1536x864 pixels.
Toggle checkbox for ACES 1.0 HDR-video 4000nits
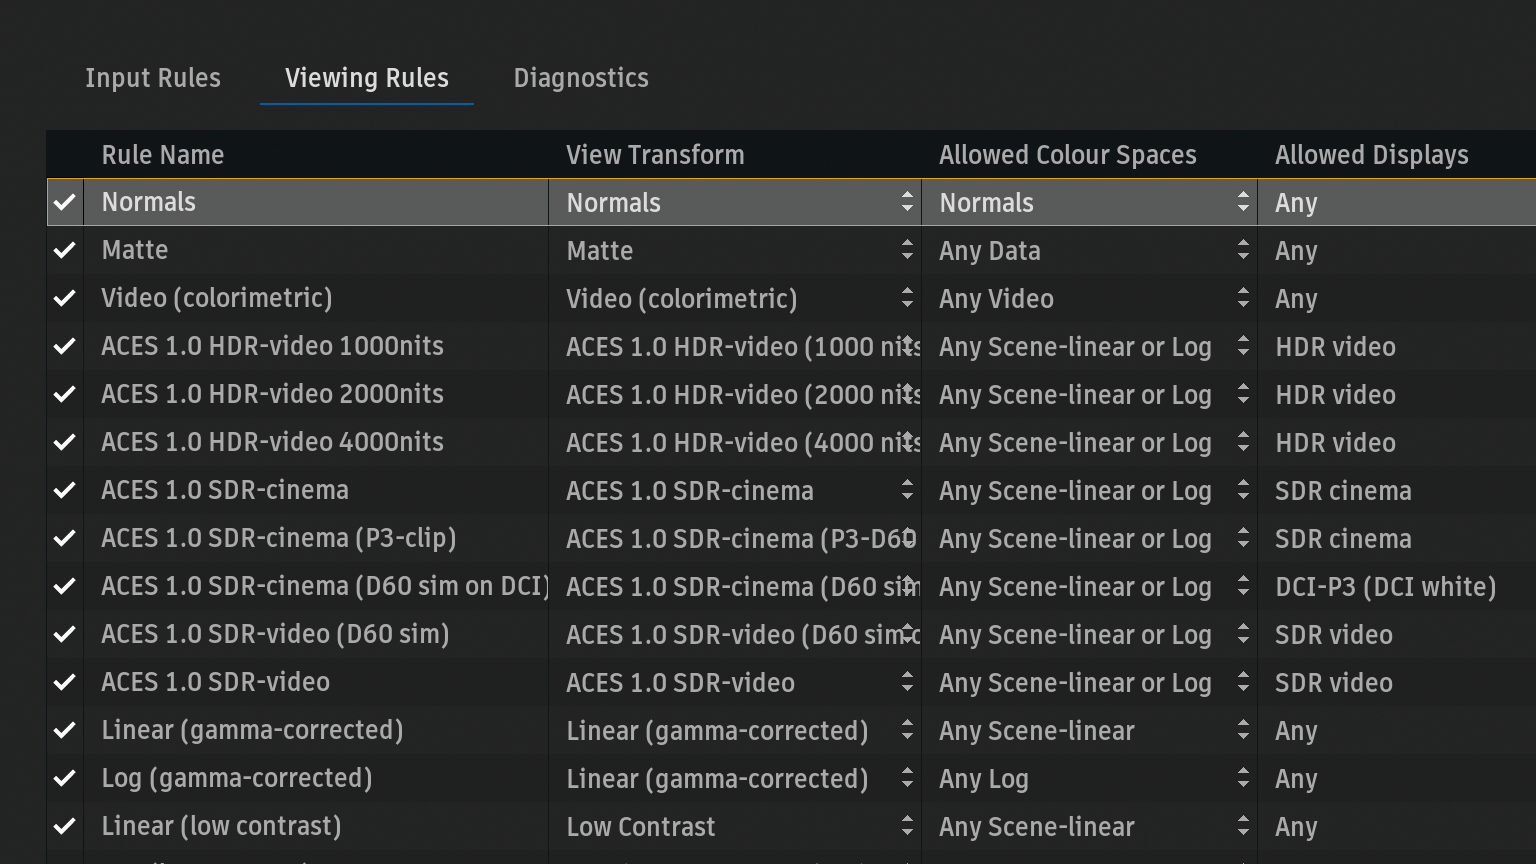pos(65,442)
